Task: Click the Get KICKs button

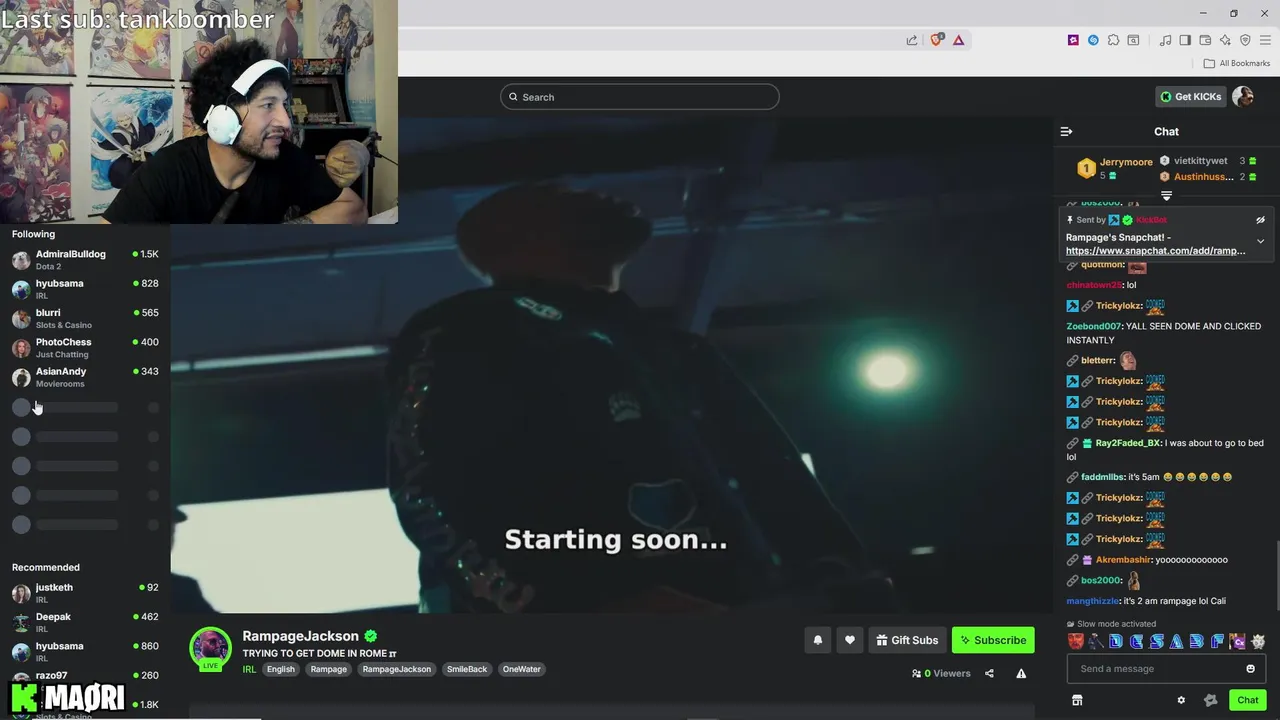Action: point(1191,97)
